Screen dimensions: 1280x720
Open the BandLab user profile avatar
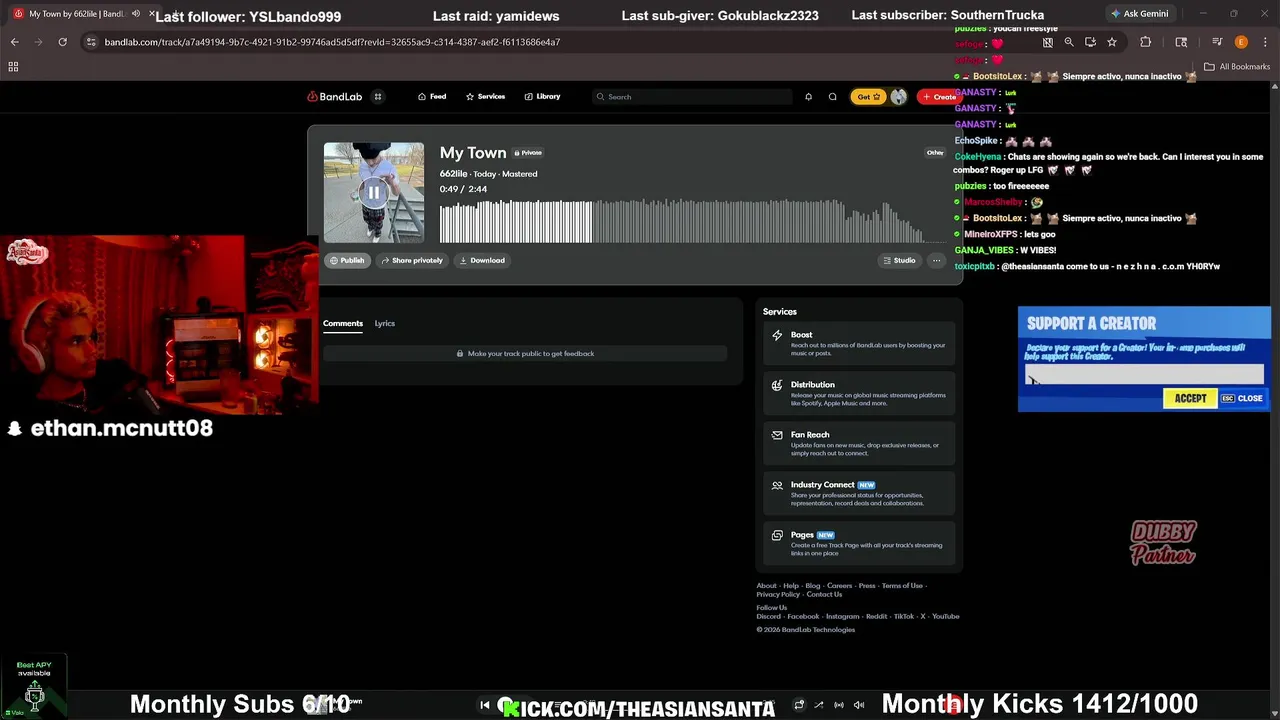click(898, 97)
